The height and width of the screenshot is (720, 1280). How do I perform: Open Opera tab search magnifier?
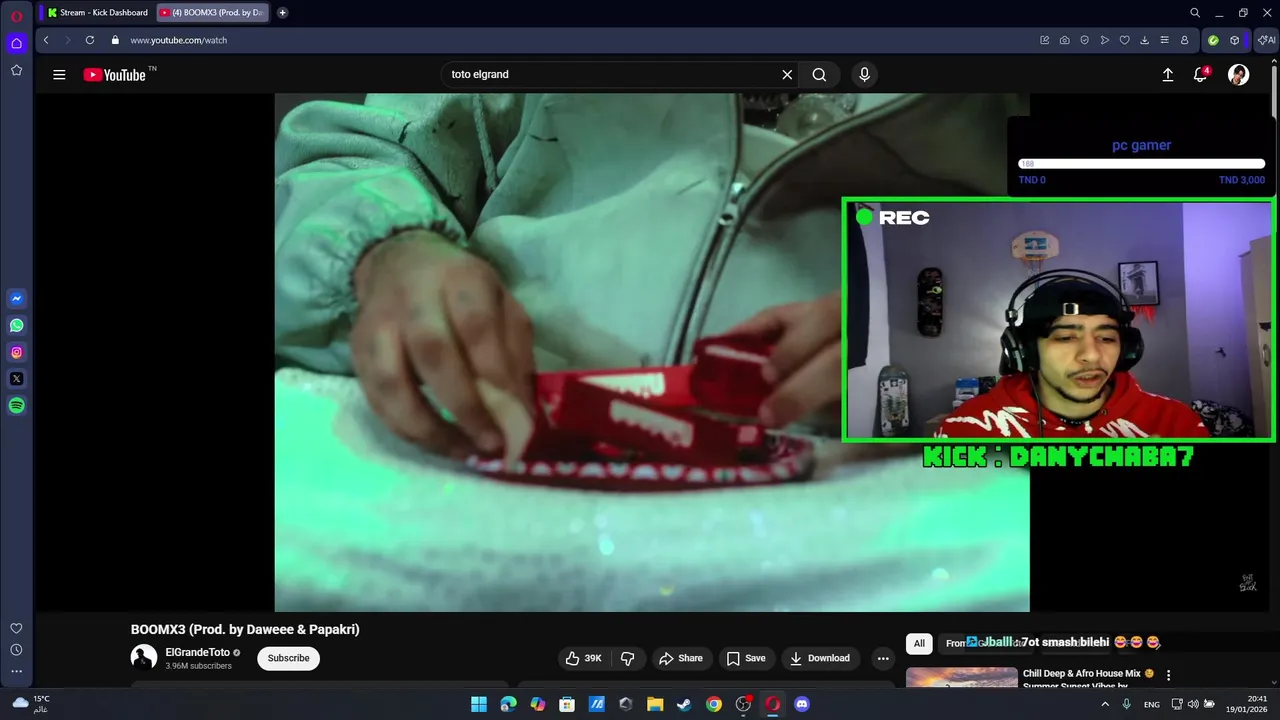click(x=1195, y=12)
